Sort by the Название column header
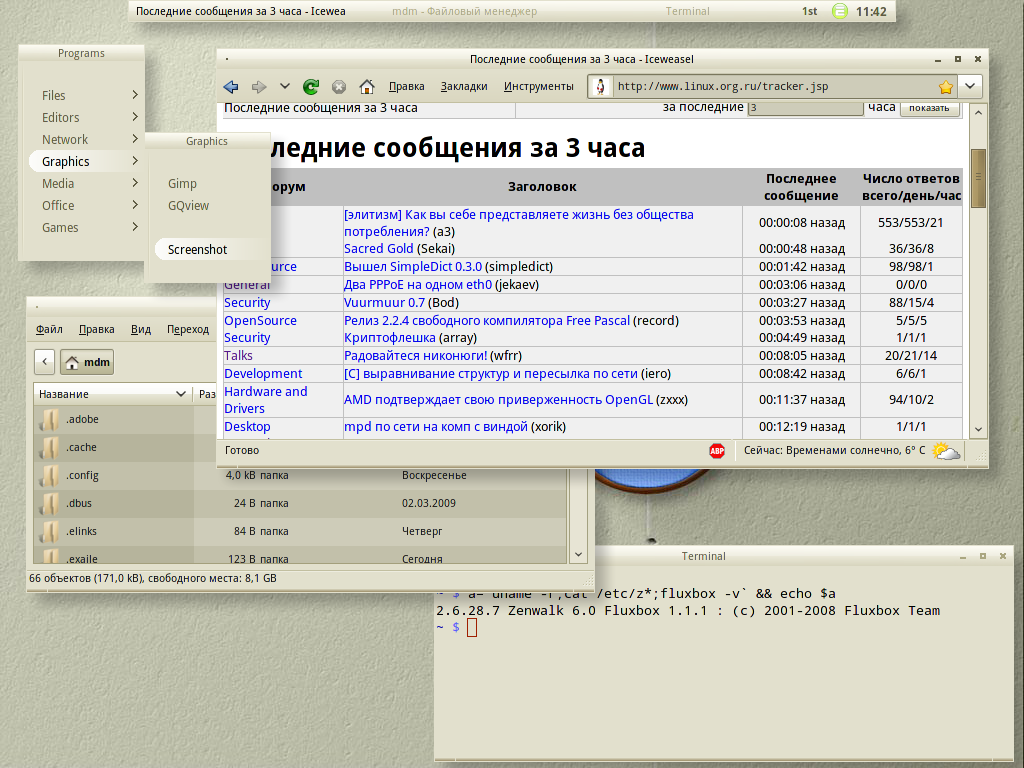1024x768 pixels. [112, 394]
